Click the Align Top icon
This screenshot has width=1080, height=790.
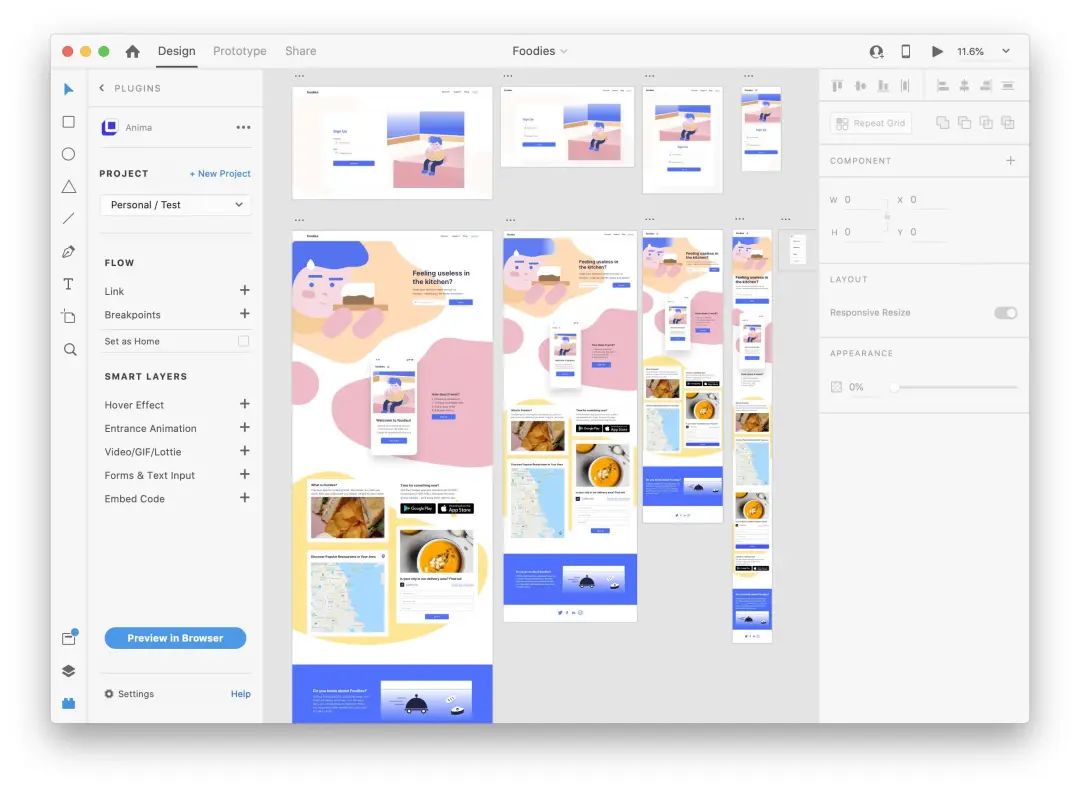(x=837, y=86)
